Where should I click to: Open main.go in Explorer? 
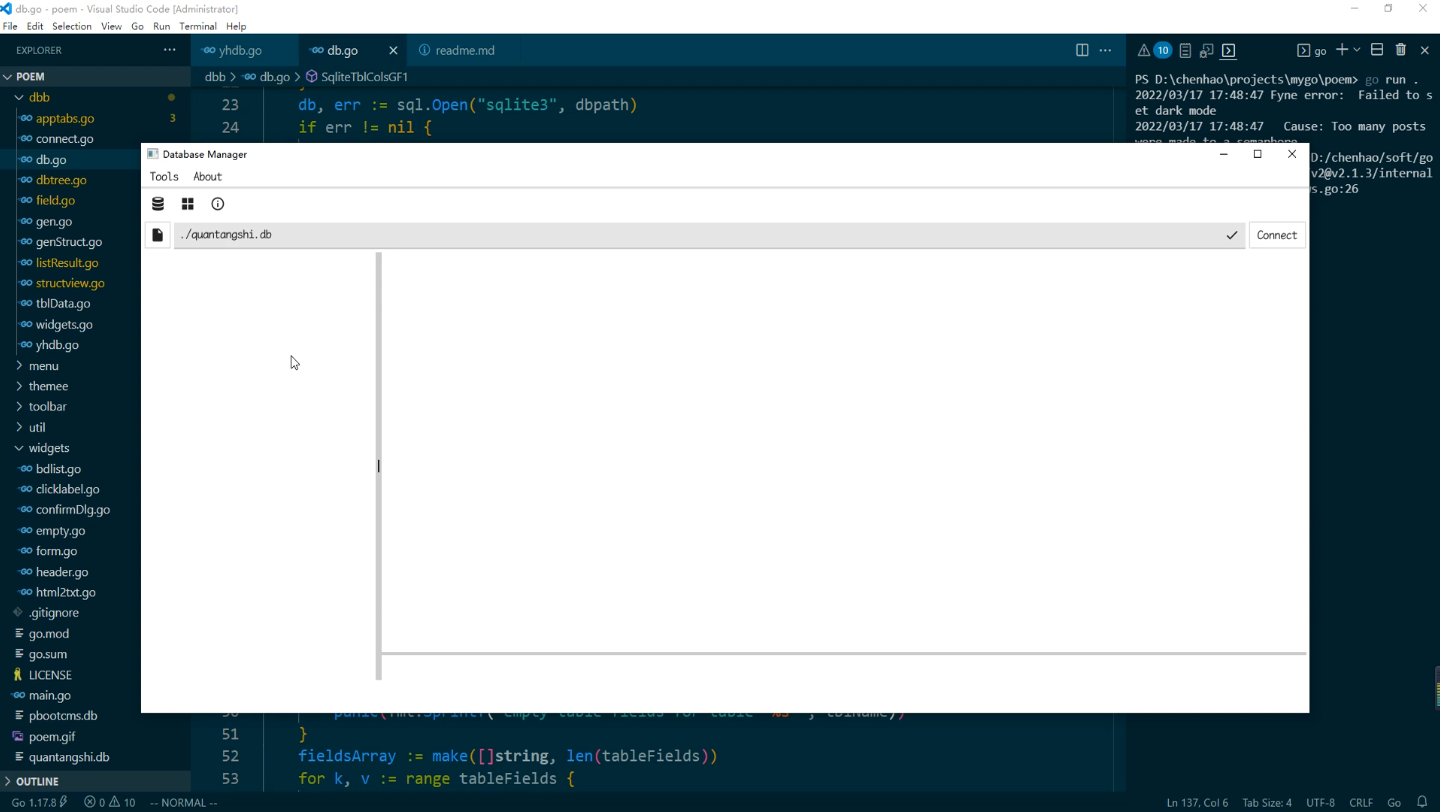click(50, 695)
